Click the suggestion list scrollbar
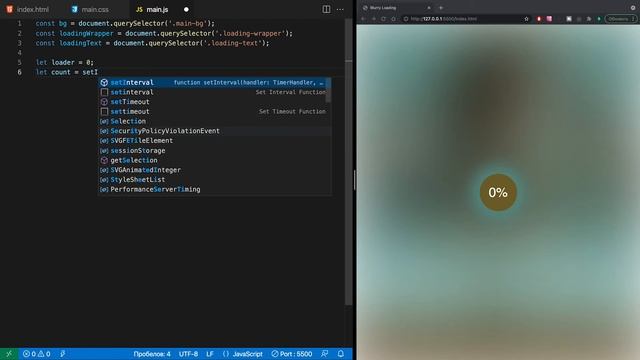 click(329, 90)
